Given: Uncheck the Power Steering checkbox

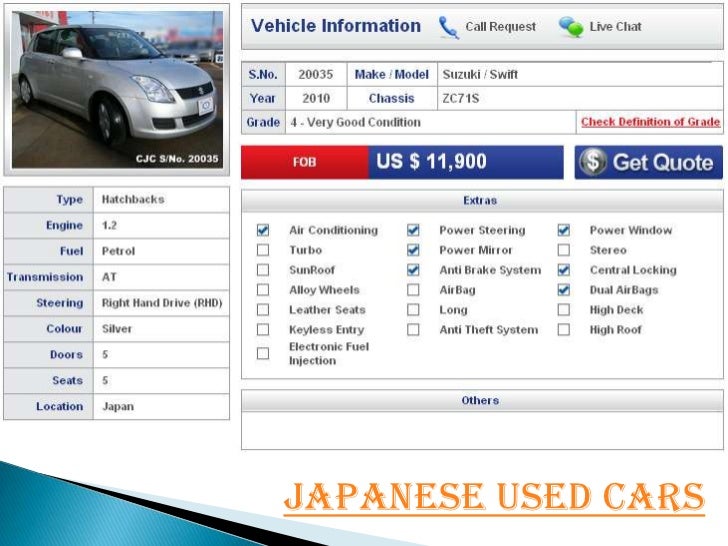Looking at the screenshot, I should click(413, 230).
